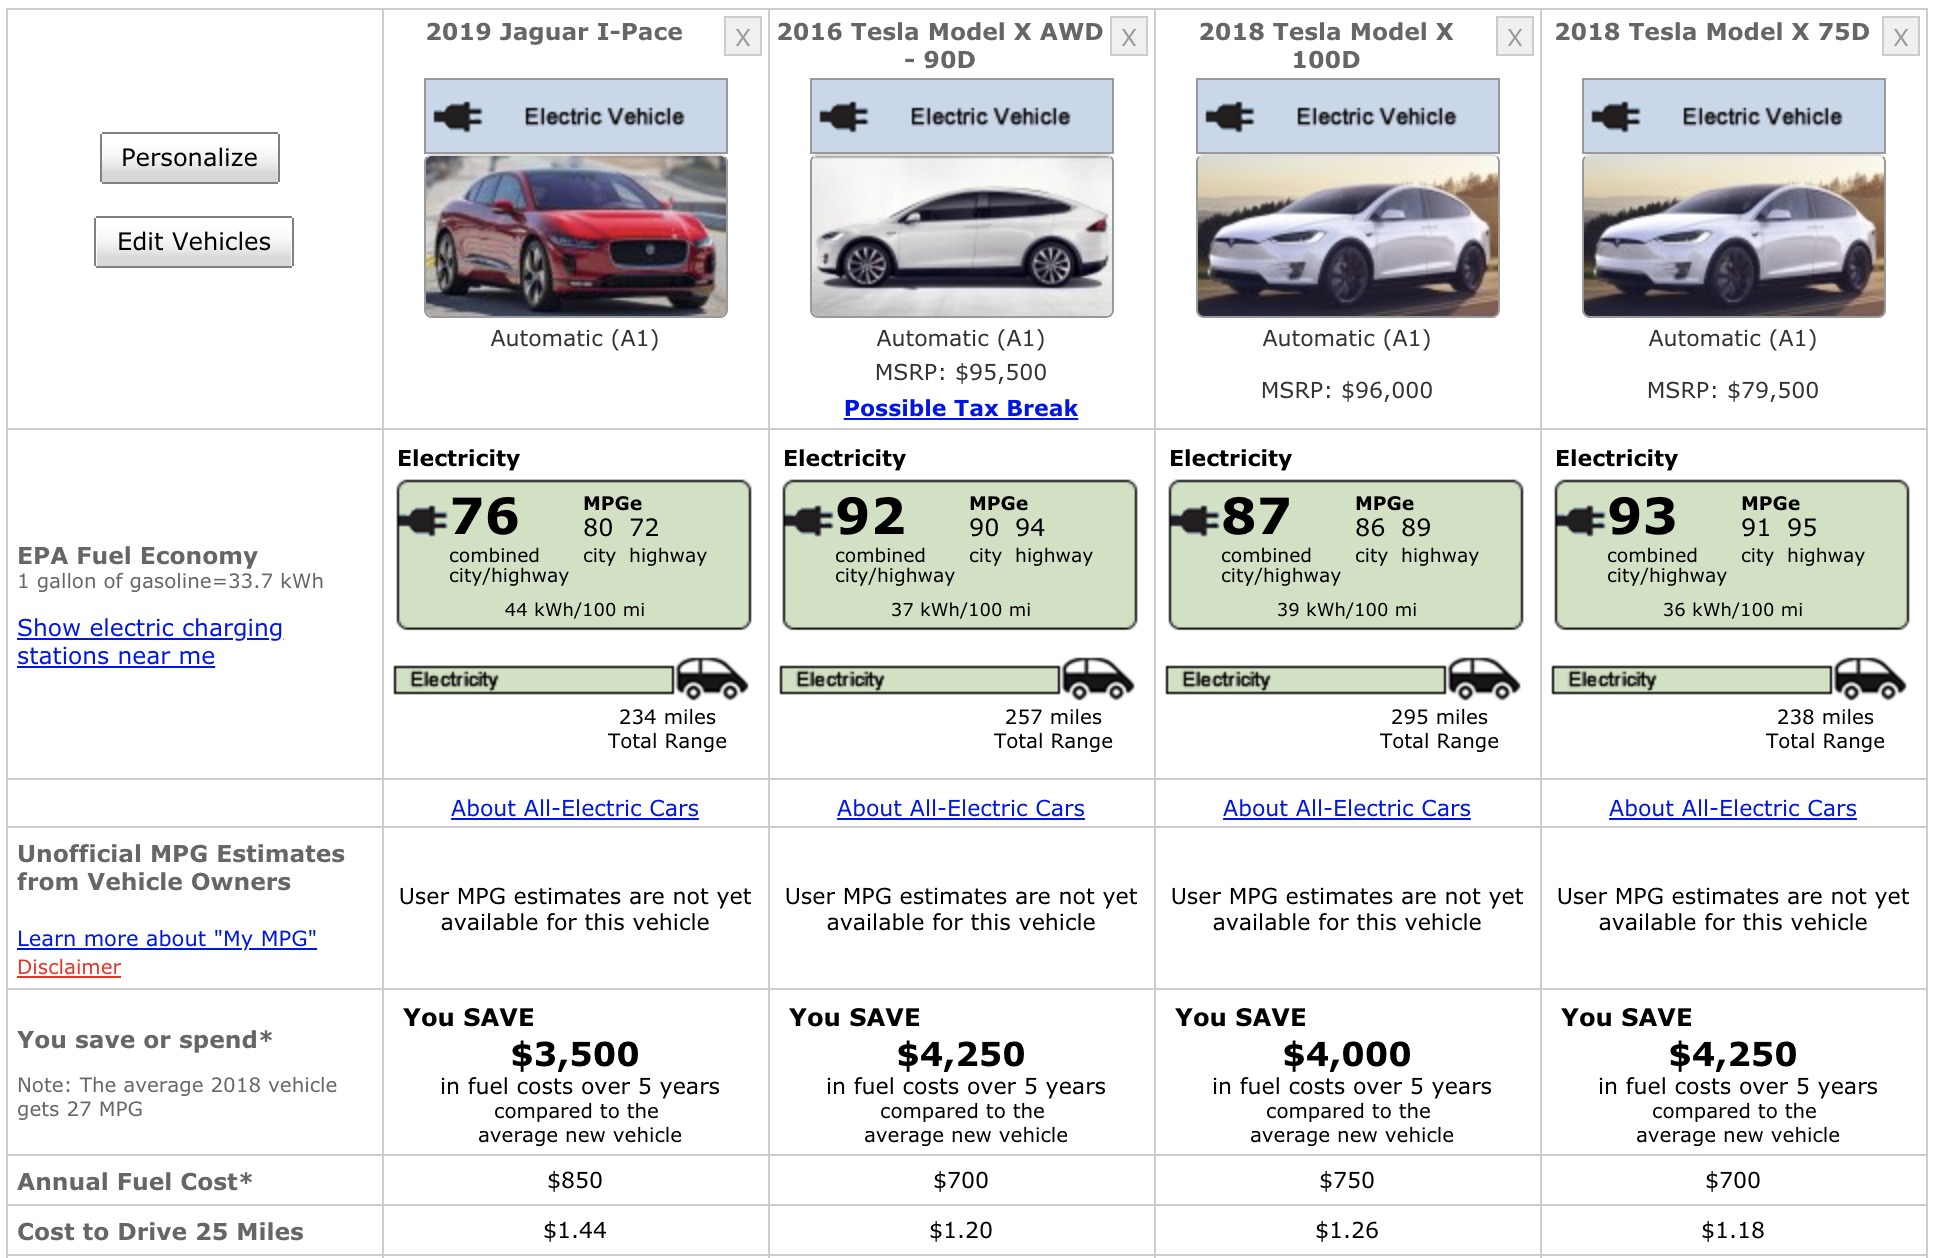Open the 2018 Tesla Model X 100D photo
Viewport: 1936px width, 1258px height.
pyautogui.click(x=1348, y=237)
